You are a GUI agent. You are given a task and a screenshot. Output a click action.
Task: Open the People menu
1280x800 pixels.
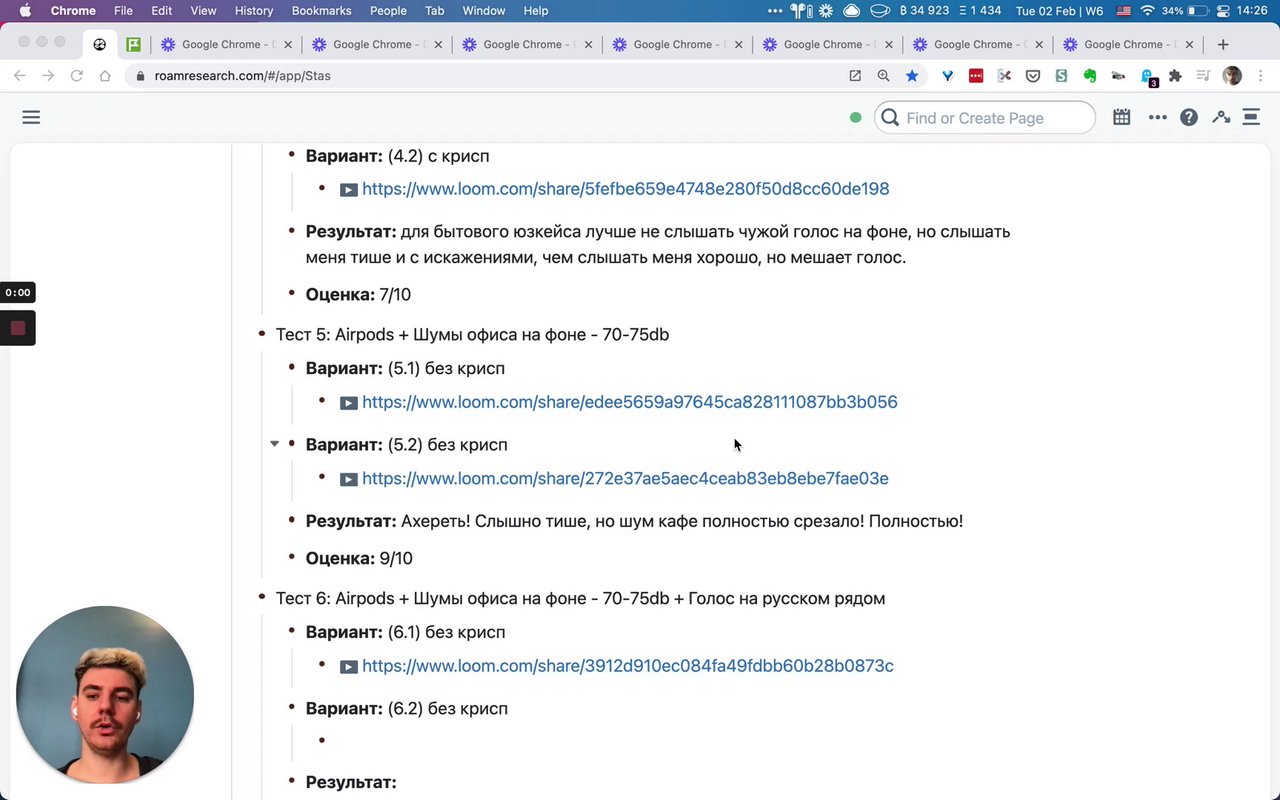pos(388,11)
